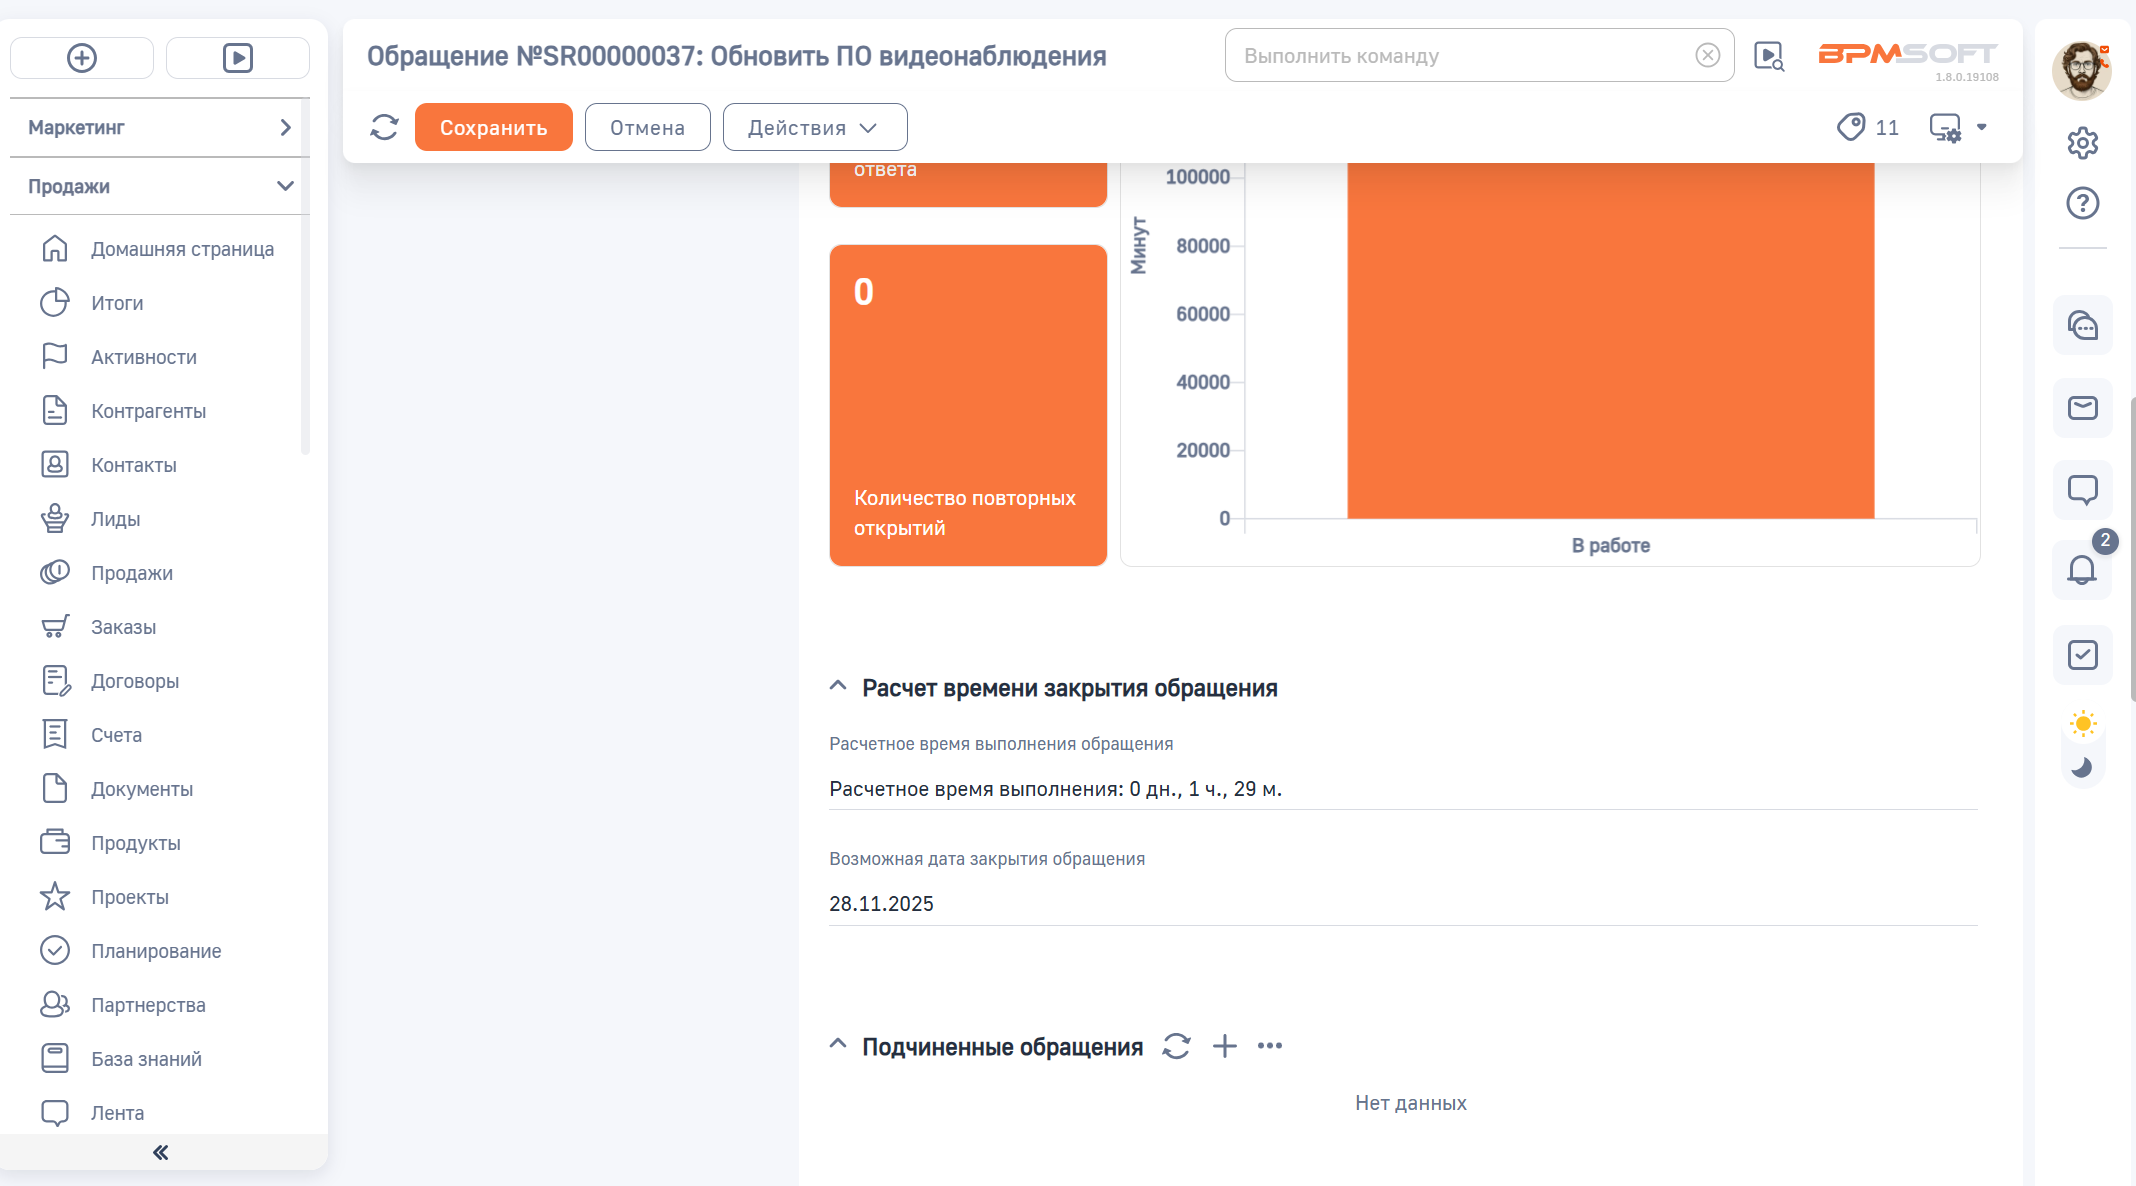Open the omnichannel chat icon

coord(2083,326)
